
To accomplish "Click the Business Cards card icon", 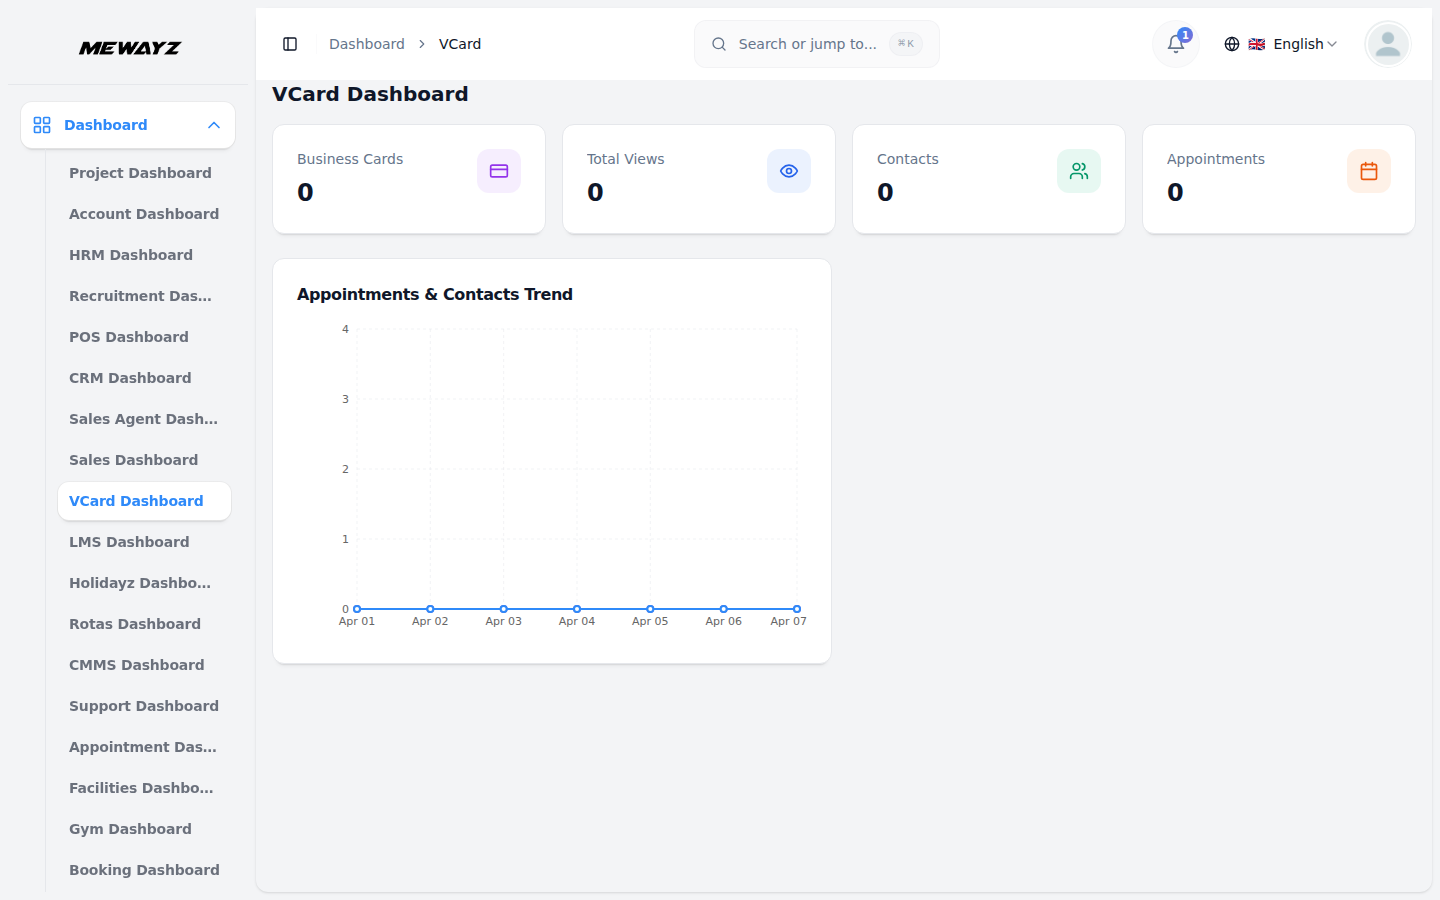I will click(x=499, y=171).
